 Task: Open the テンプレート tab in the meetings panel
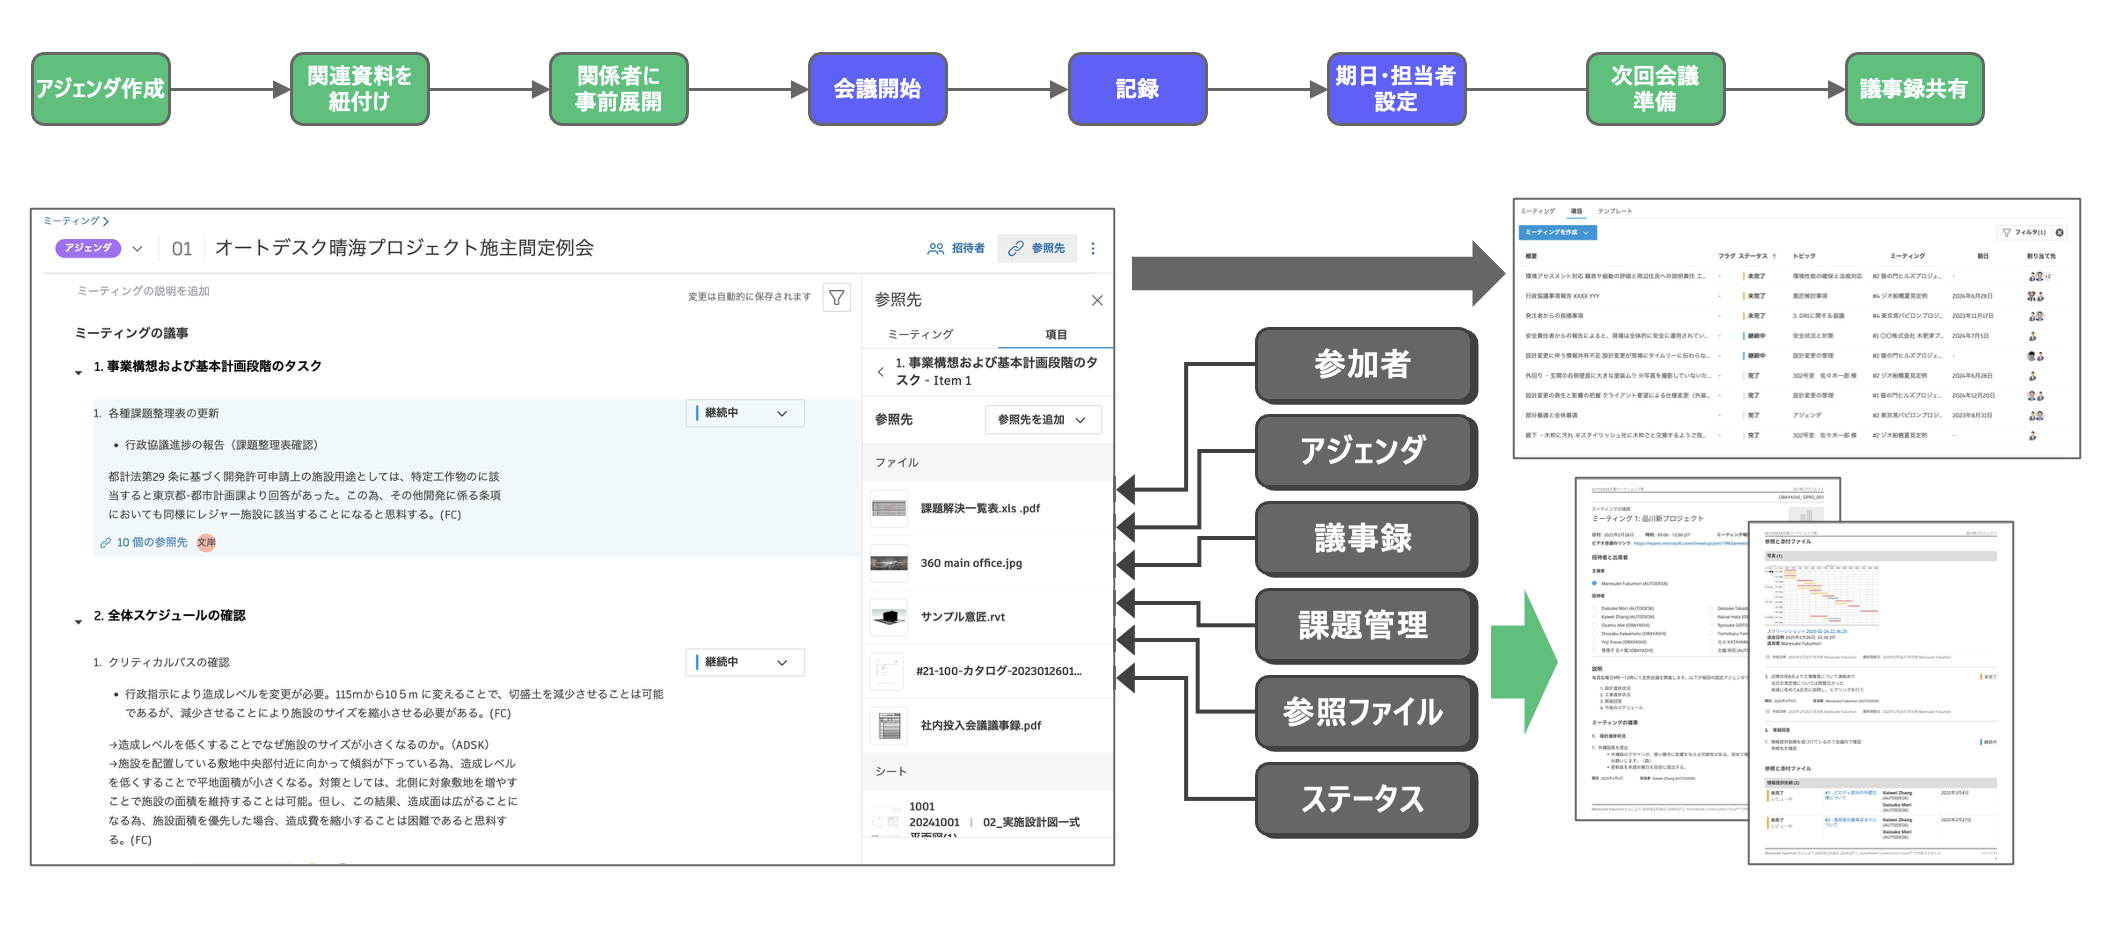tap(1616, 211)
